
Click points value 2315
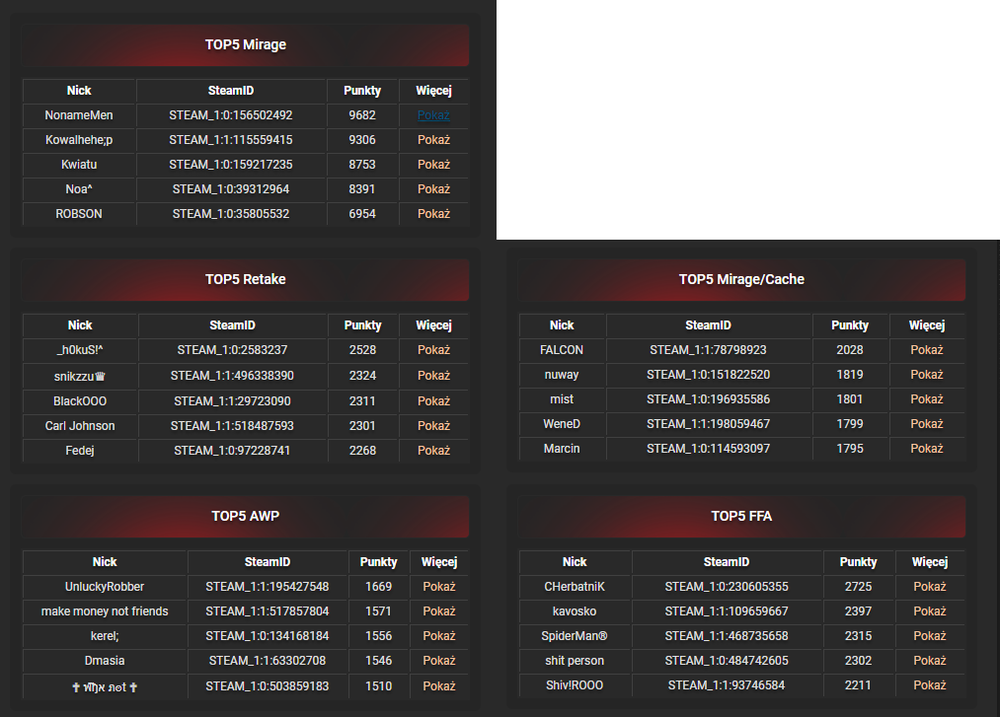pyautogui.click(x=858, y=636)
